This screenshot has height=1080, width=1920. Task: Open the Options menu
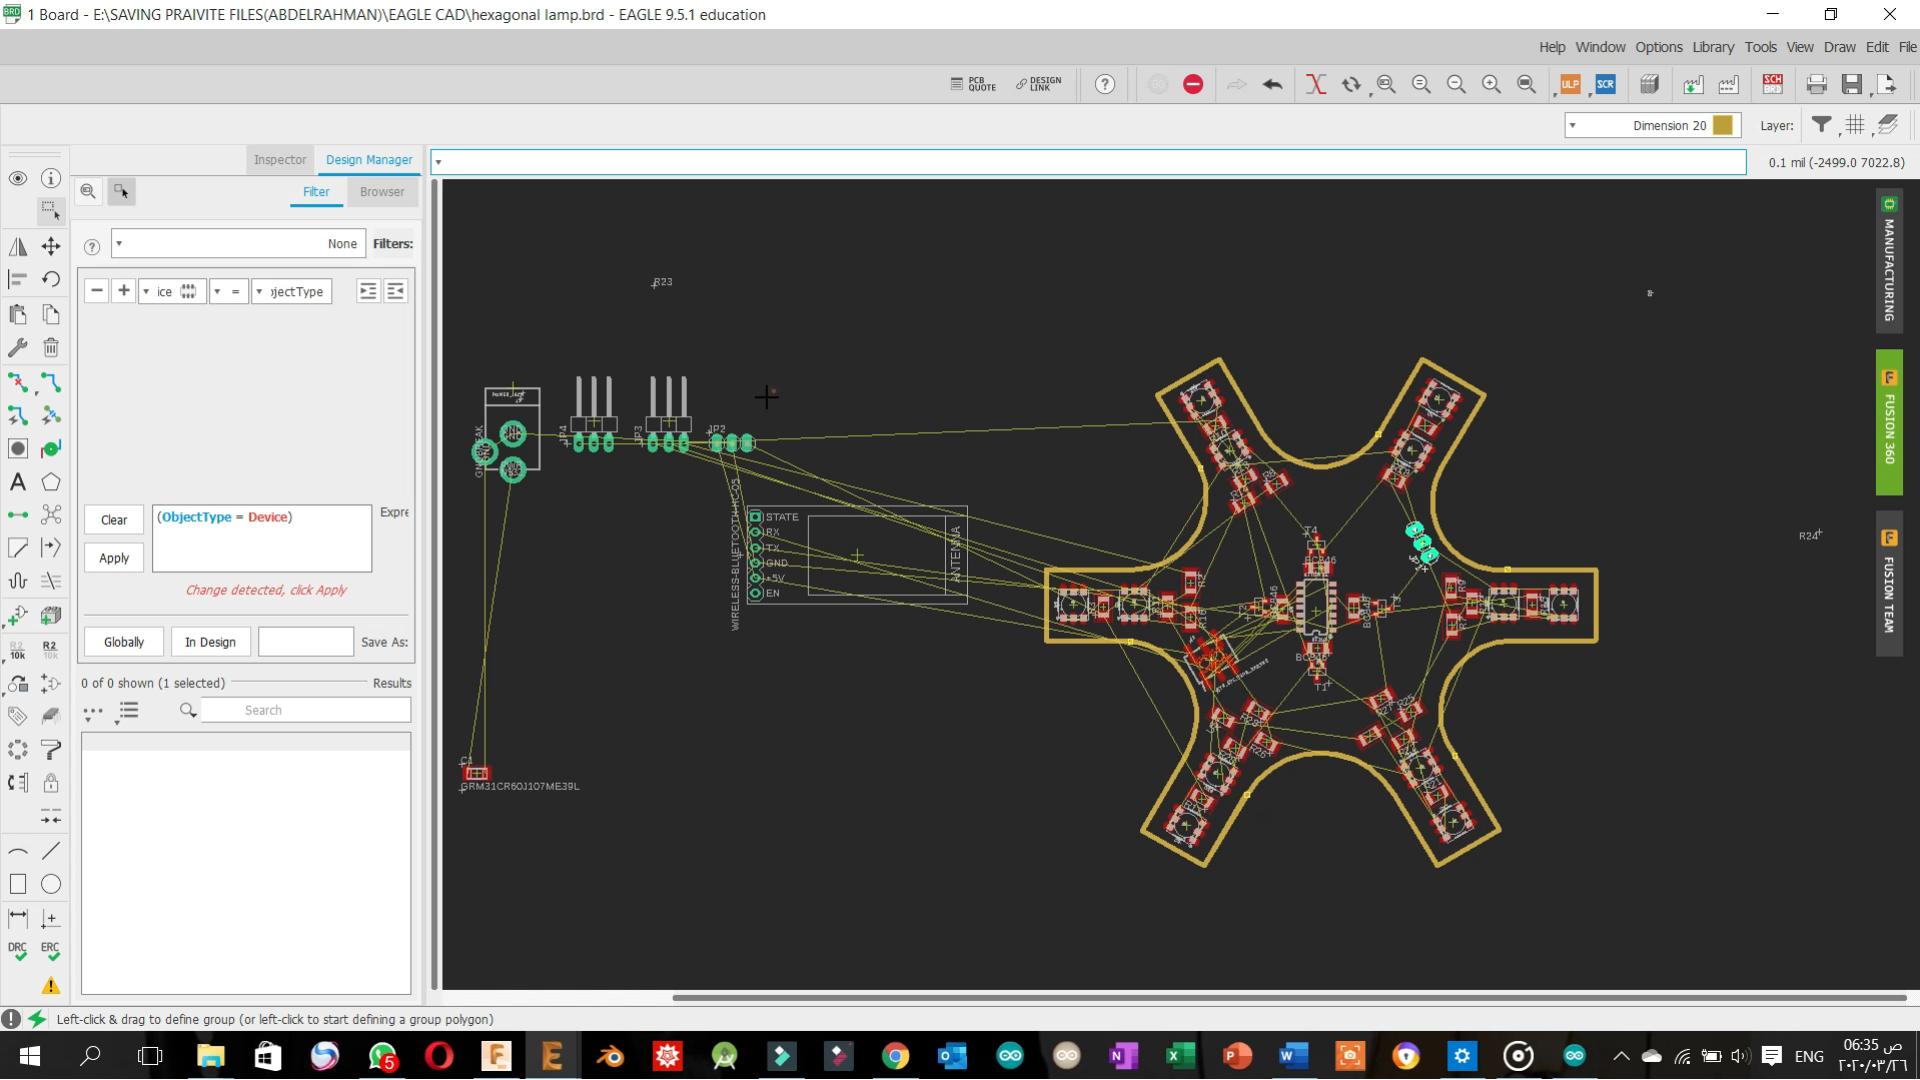(x=1658, y=47)
